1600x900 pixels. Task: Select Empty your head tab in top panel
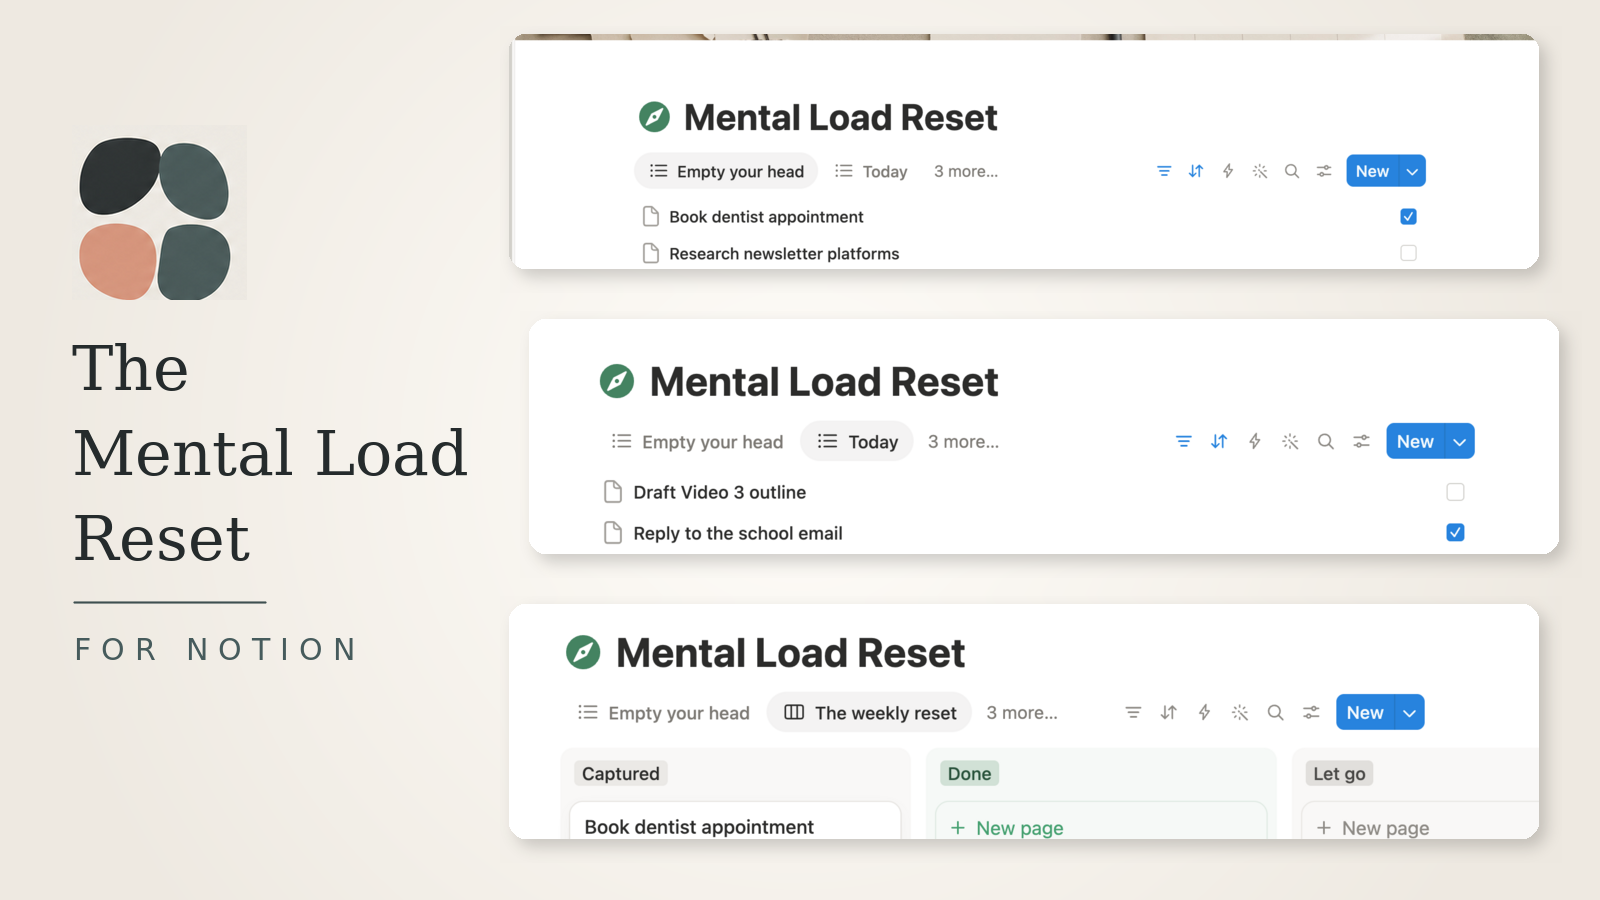click(726, 171)
